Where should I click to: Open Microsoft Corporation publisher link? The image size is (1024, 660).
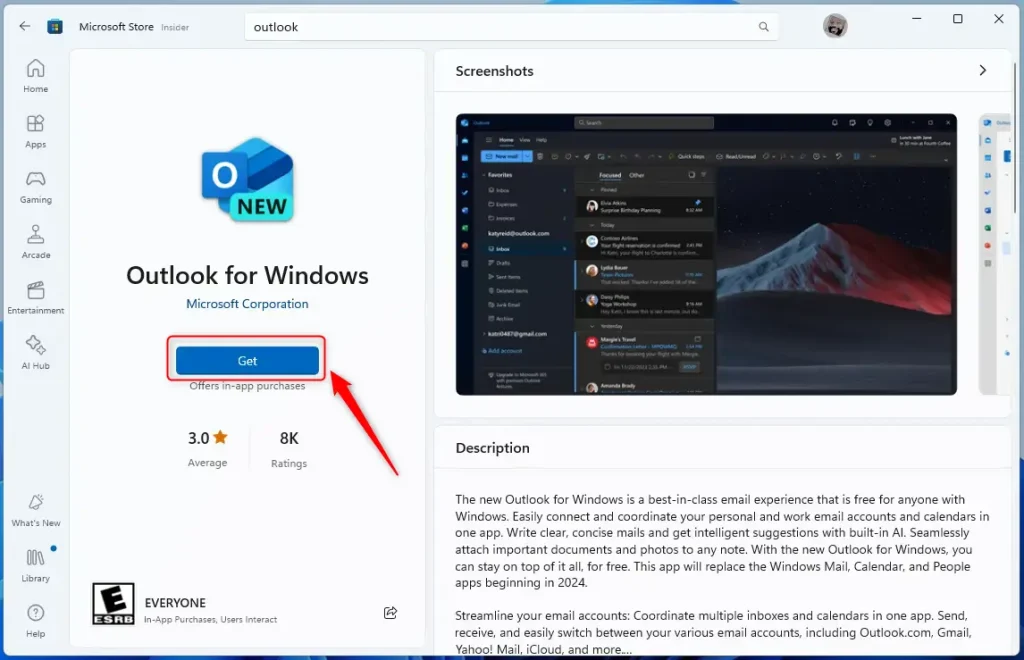tap(248, 304)
